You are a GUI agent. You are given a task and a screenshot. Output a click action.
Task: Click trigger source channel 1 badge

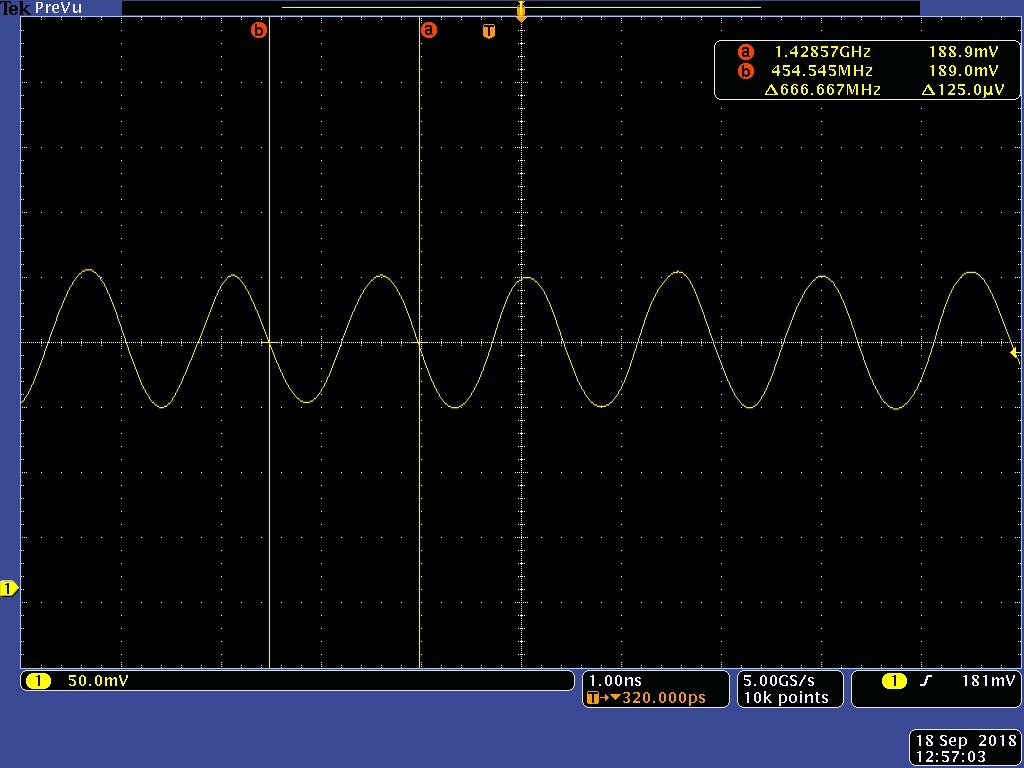894,681
